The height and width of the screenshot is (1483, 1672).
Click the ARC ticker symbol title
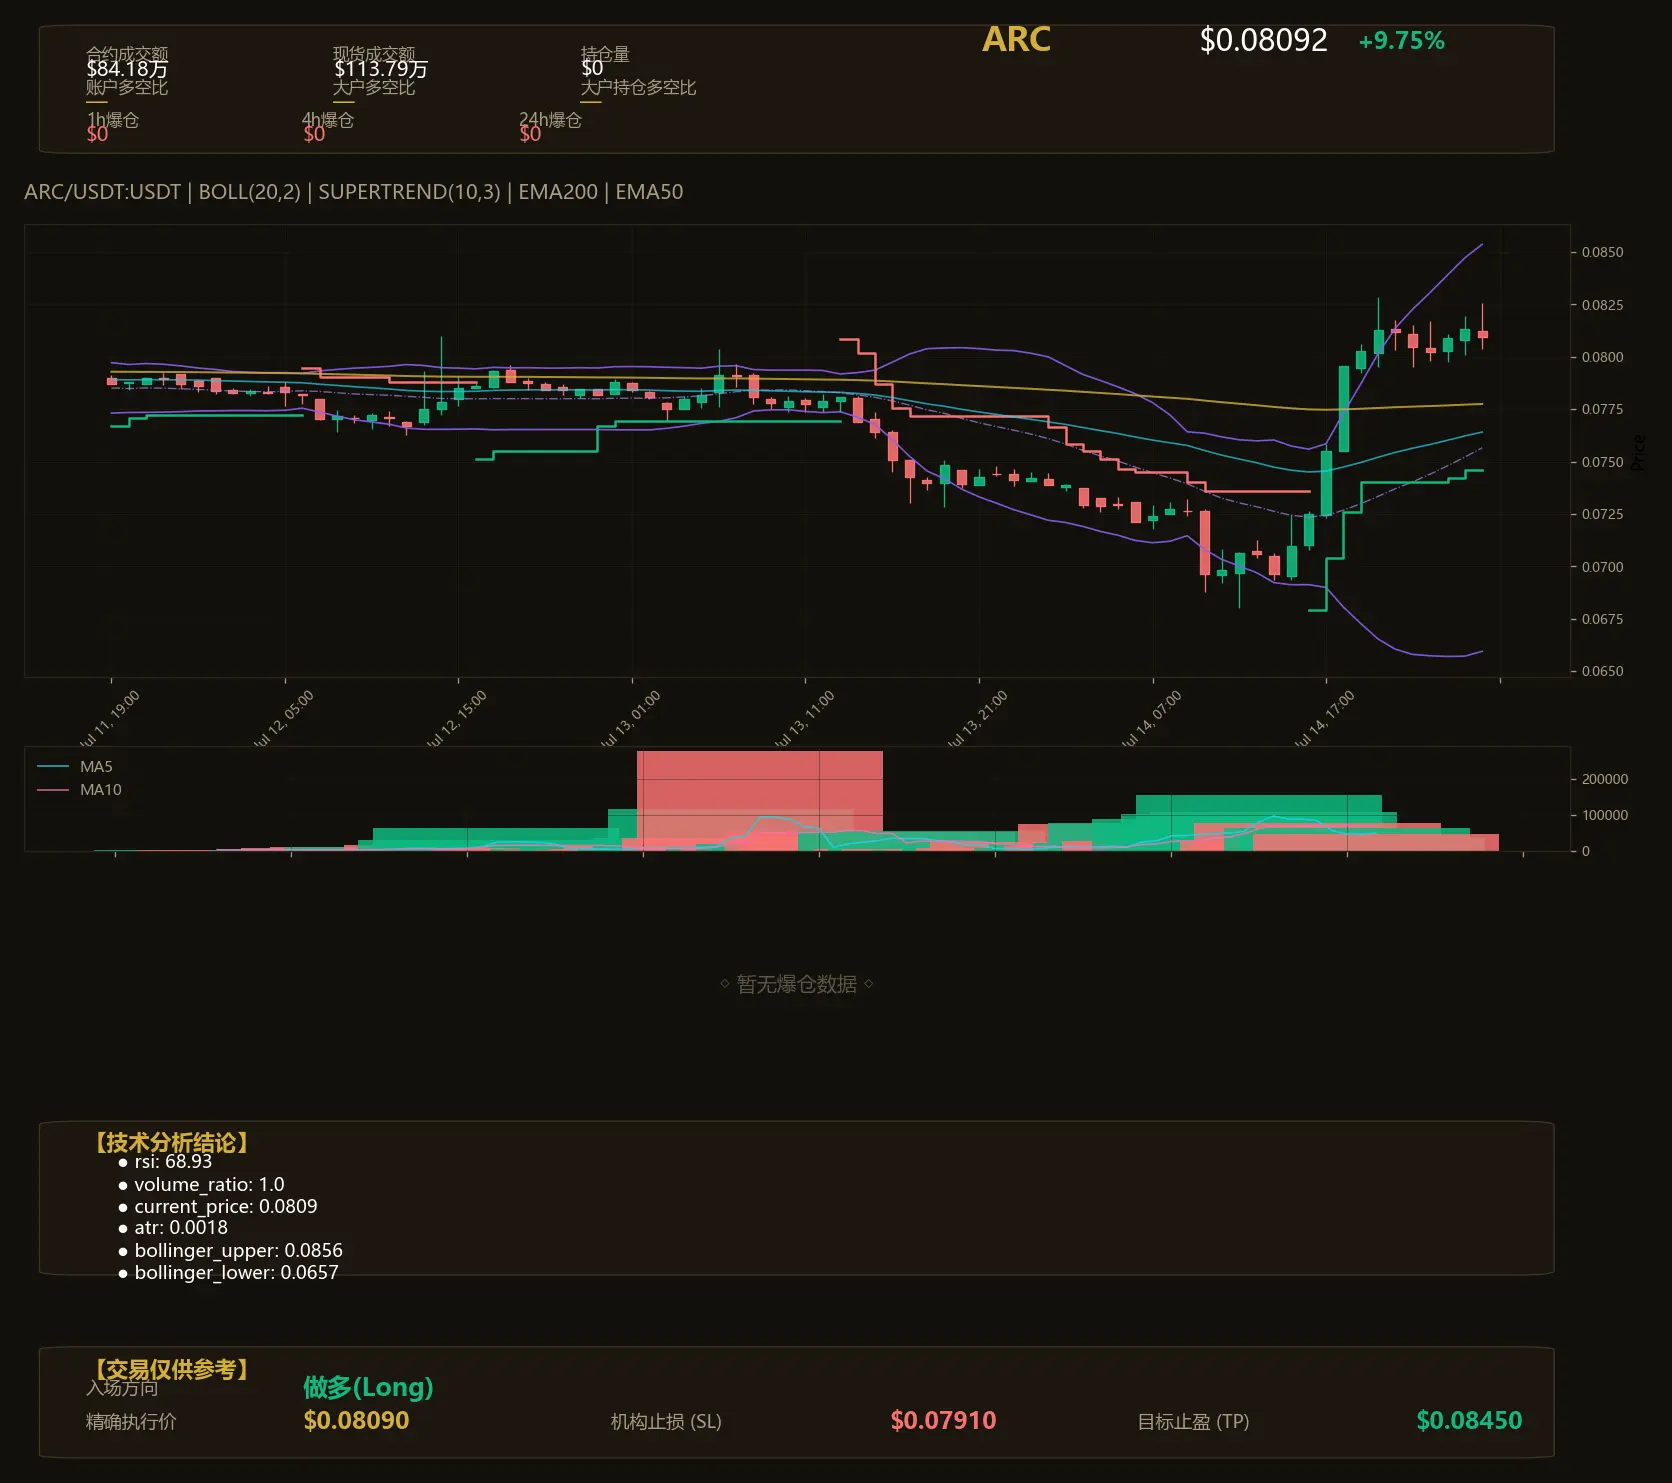[x=1016, y=40]
